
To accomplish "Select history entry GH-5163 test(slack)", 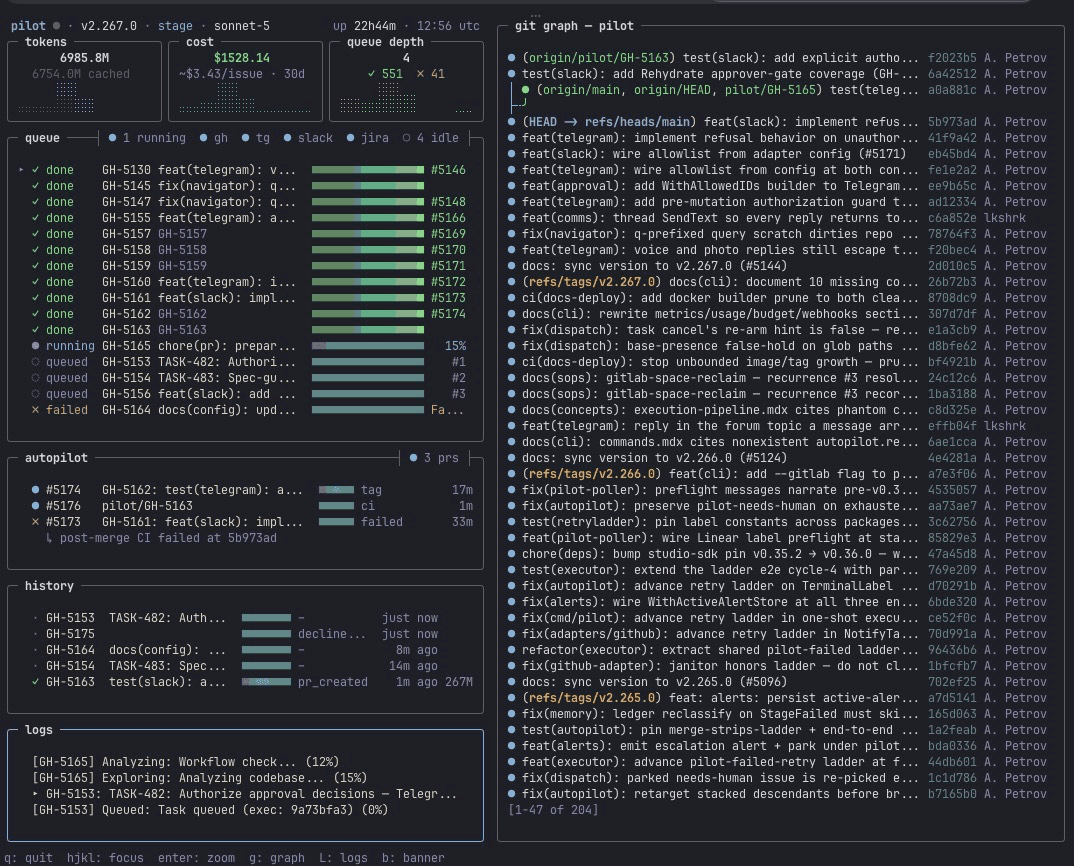I will 251,682.
